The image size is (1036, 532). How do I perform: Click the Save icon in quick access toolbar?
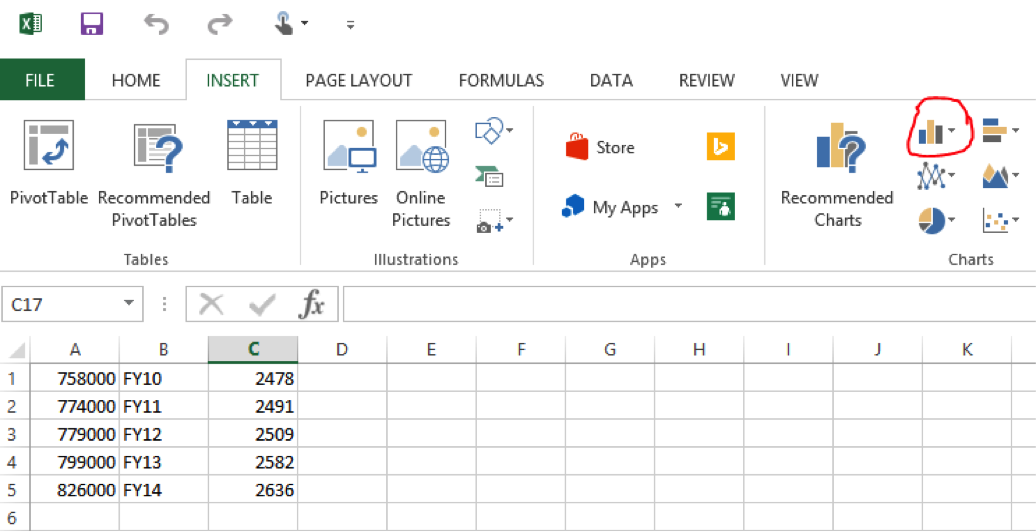[x=92, y=23]
